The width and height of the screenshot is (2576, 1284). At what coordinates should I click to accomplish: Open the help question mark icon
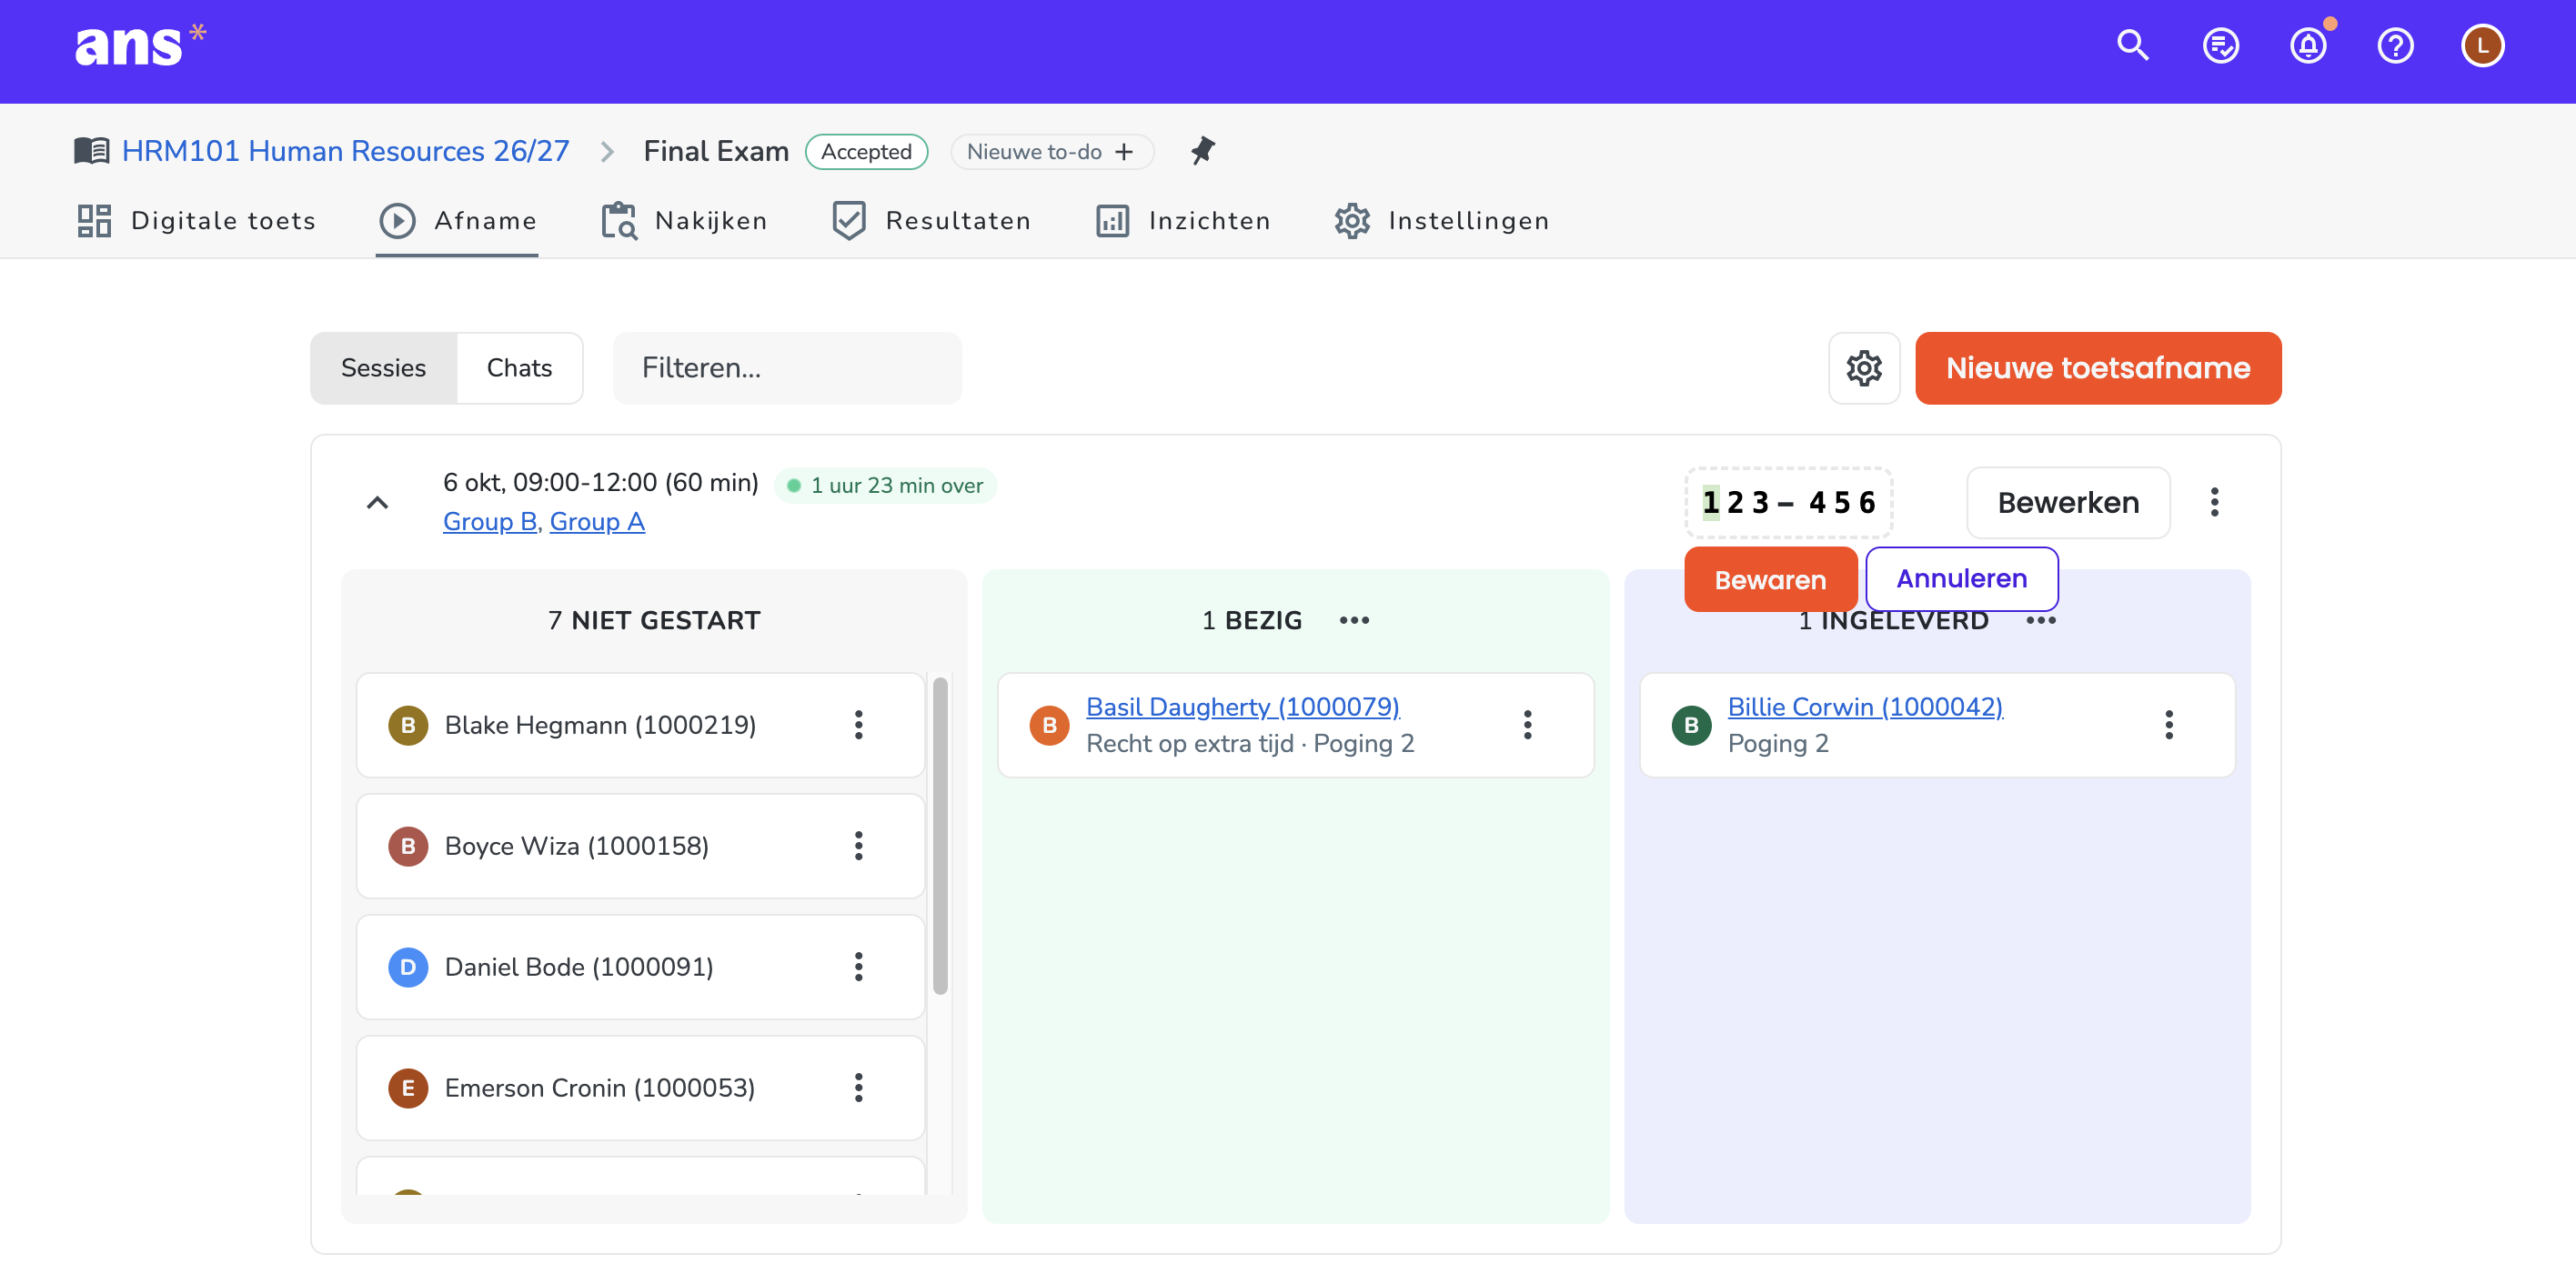pyautogui.click(x=2395, y=45)
